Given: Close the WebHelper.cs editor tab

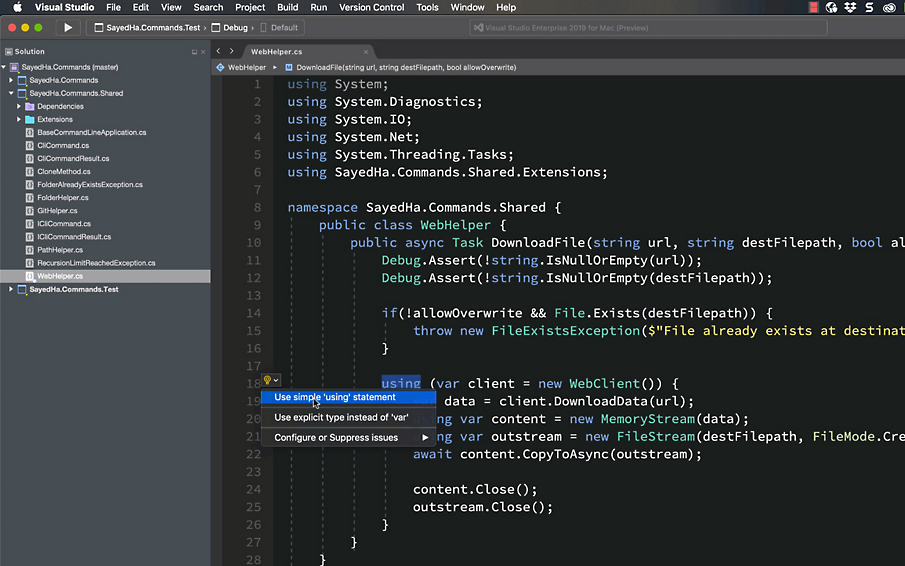Looking at the screenshot, I should click(x=365, y=51).
